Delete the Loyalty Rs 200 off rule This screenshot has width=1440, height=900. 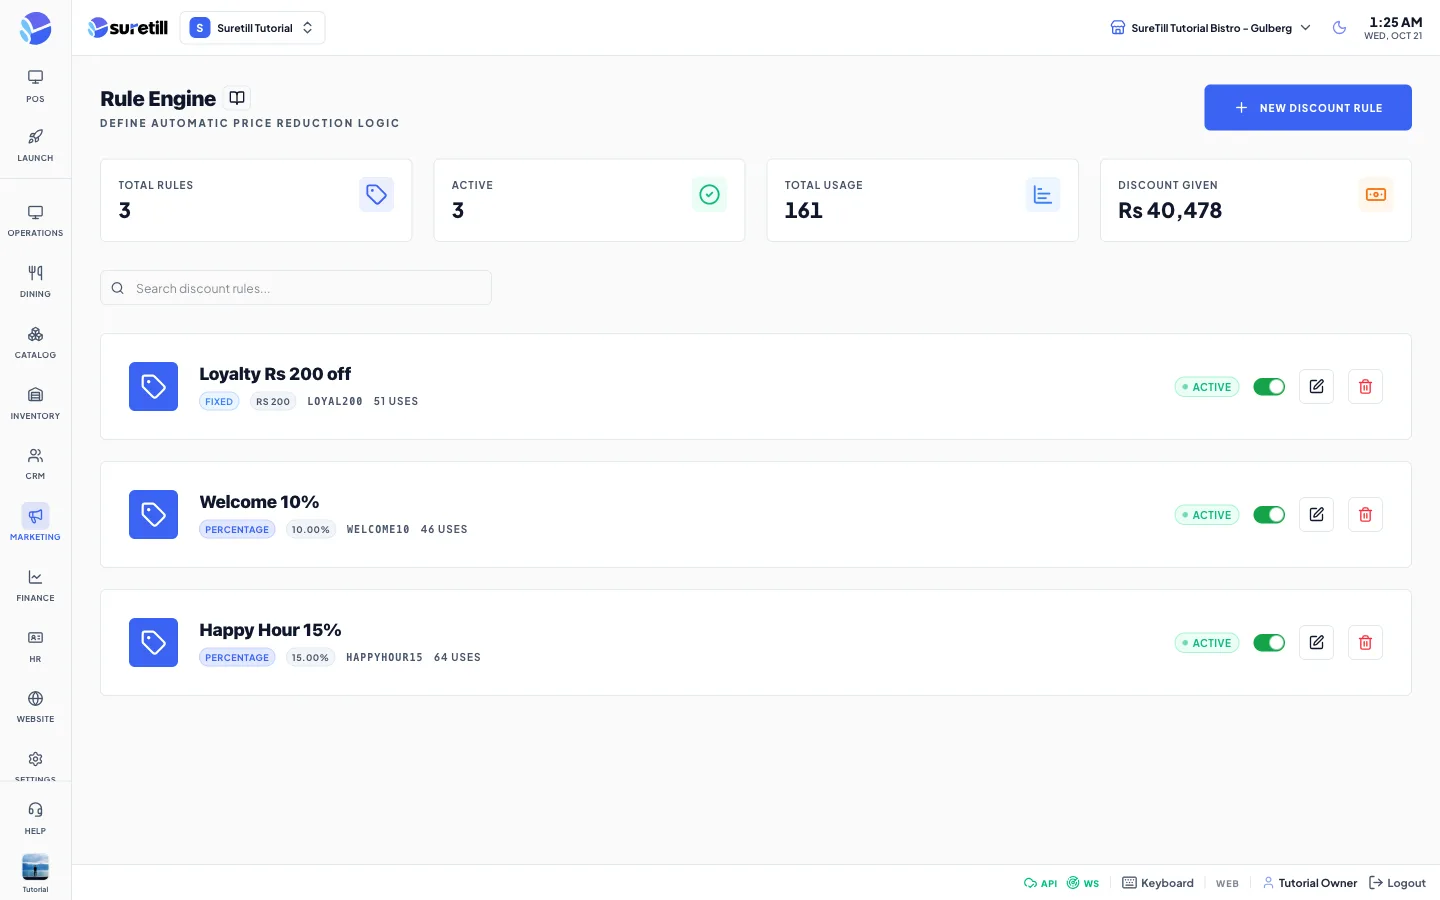(1365, 387)
